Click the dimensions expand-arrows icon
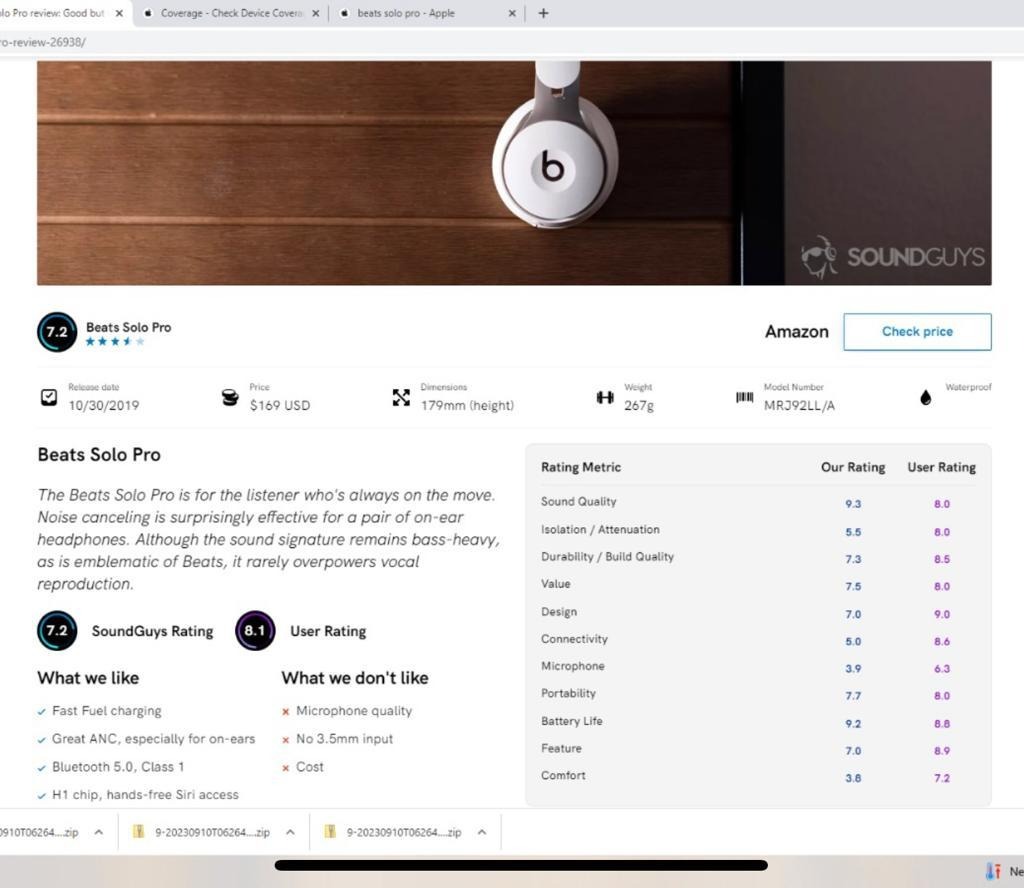 point(401,398)
